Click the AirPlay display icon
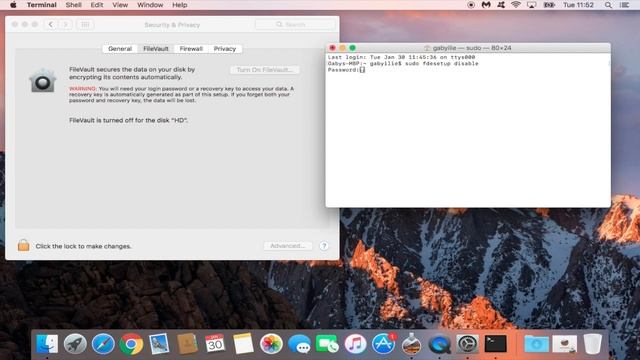640x360 pixels. pos(531,5)
